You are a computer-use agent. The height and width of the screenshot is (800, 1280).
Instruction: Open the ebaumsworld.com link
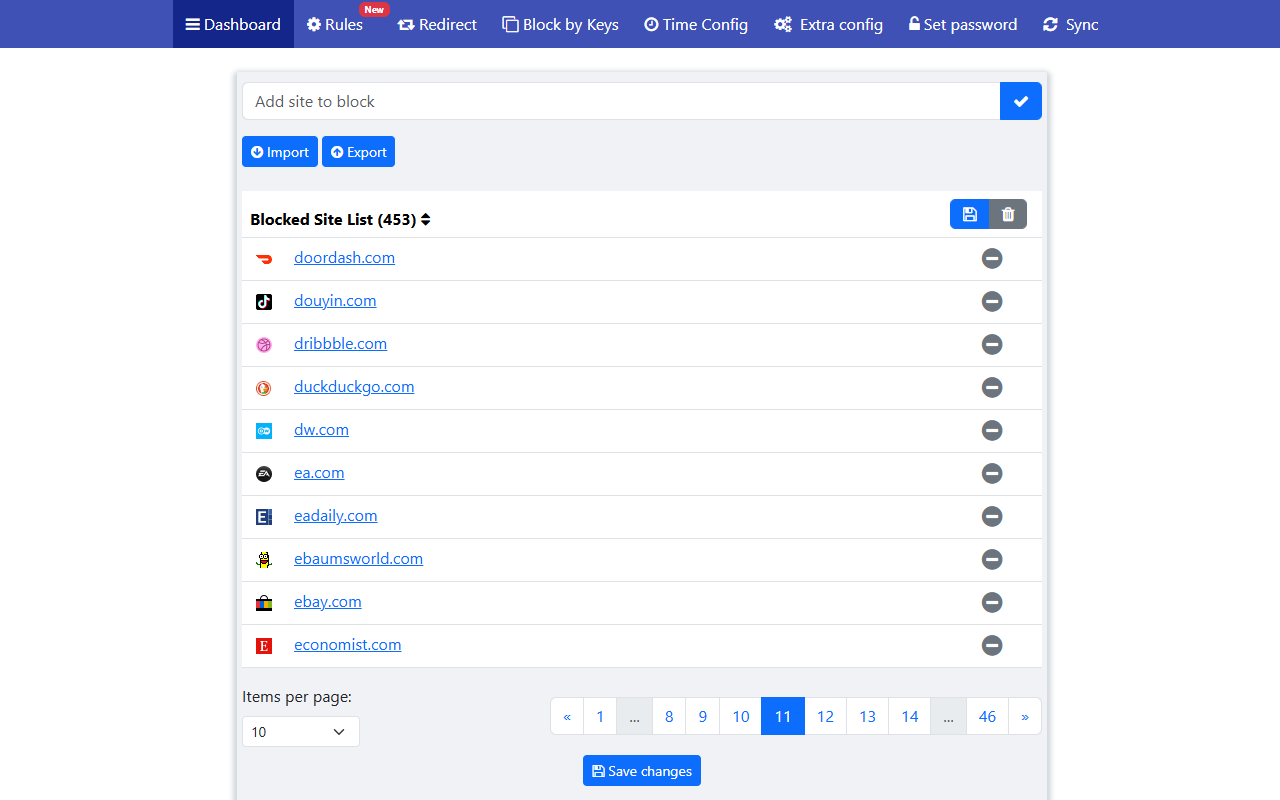[358, 559]
